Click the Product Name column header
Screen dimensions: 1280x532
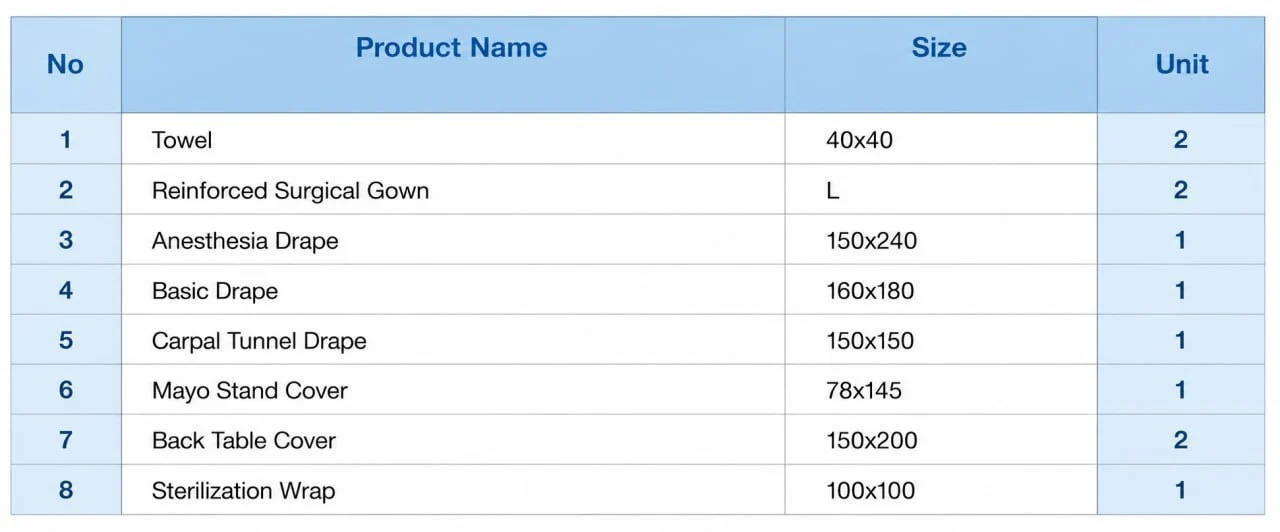pyautogui.click(x=452, y=48)
